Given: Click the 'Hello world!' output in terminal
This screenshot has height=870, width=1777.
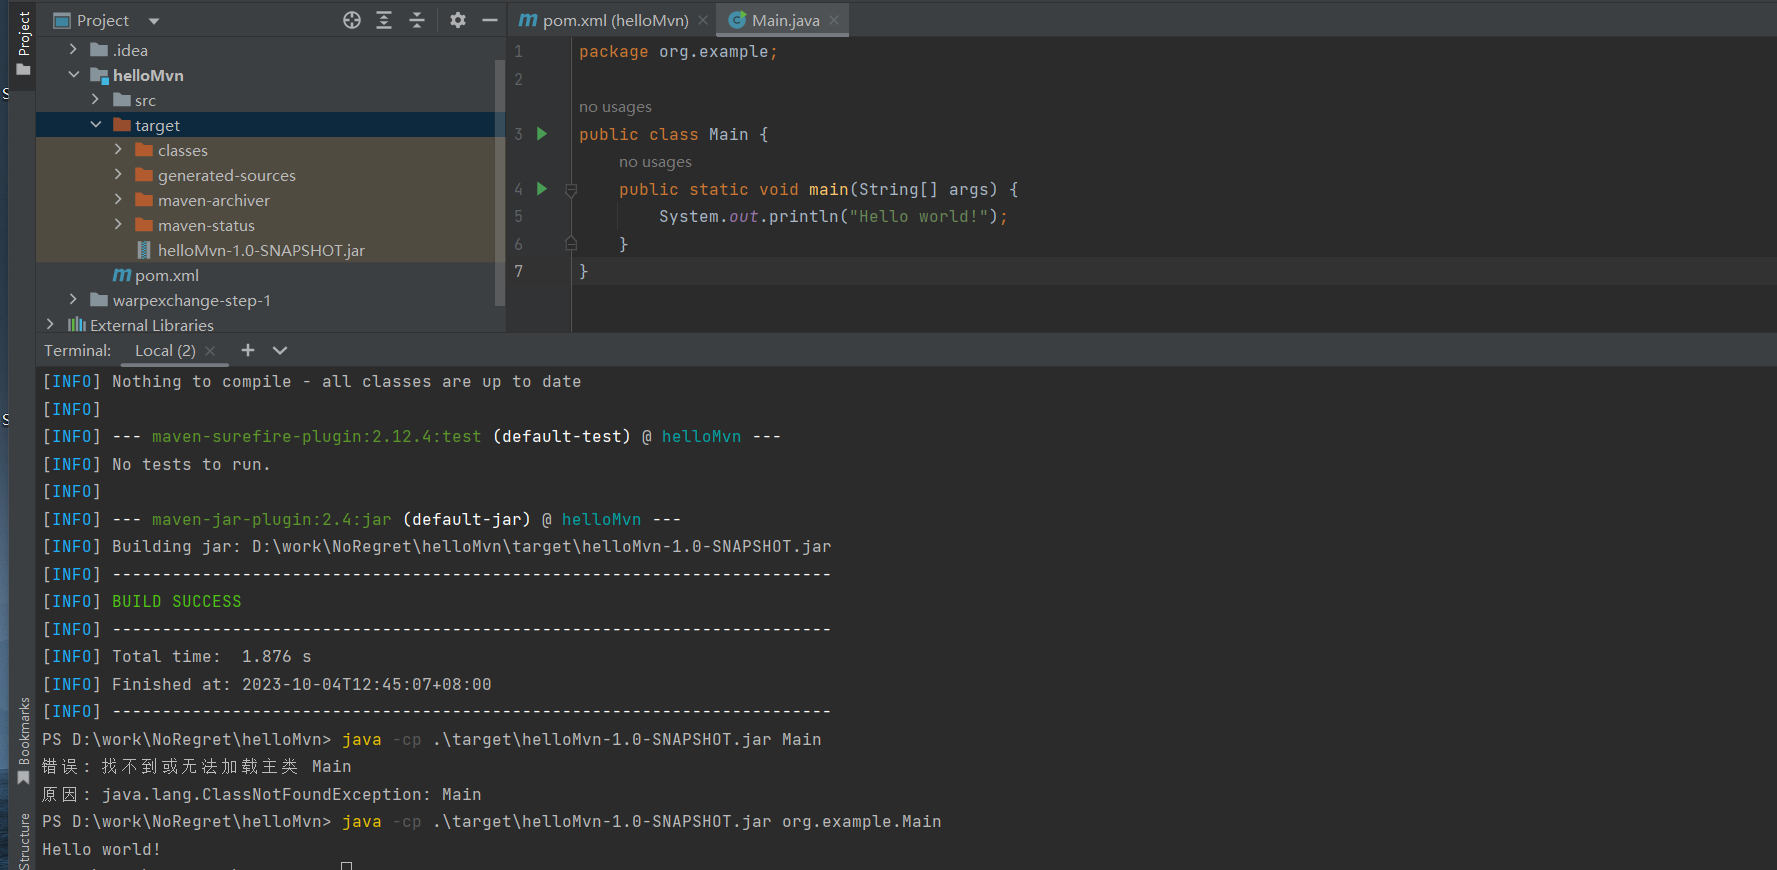Looking at the screenshot, I should 101,850.
